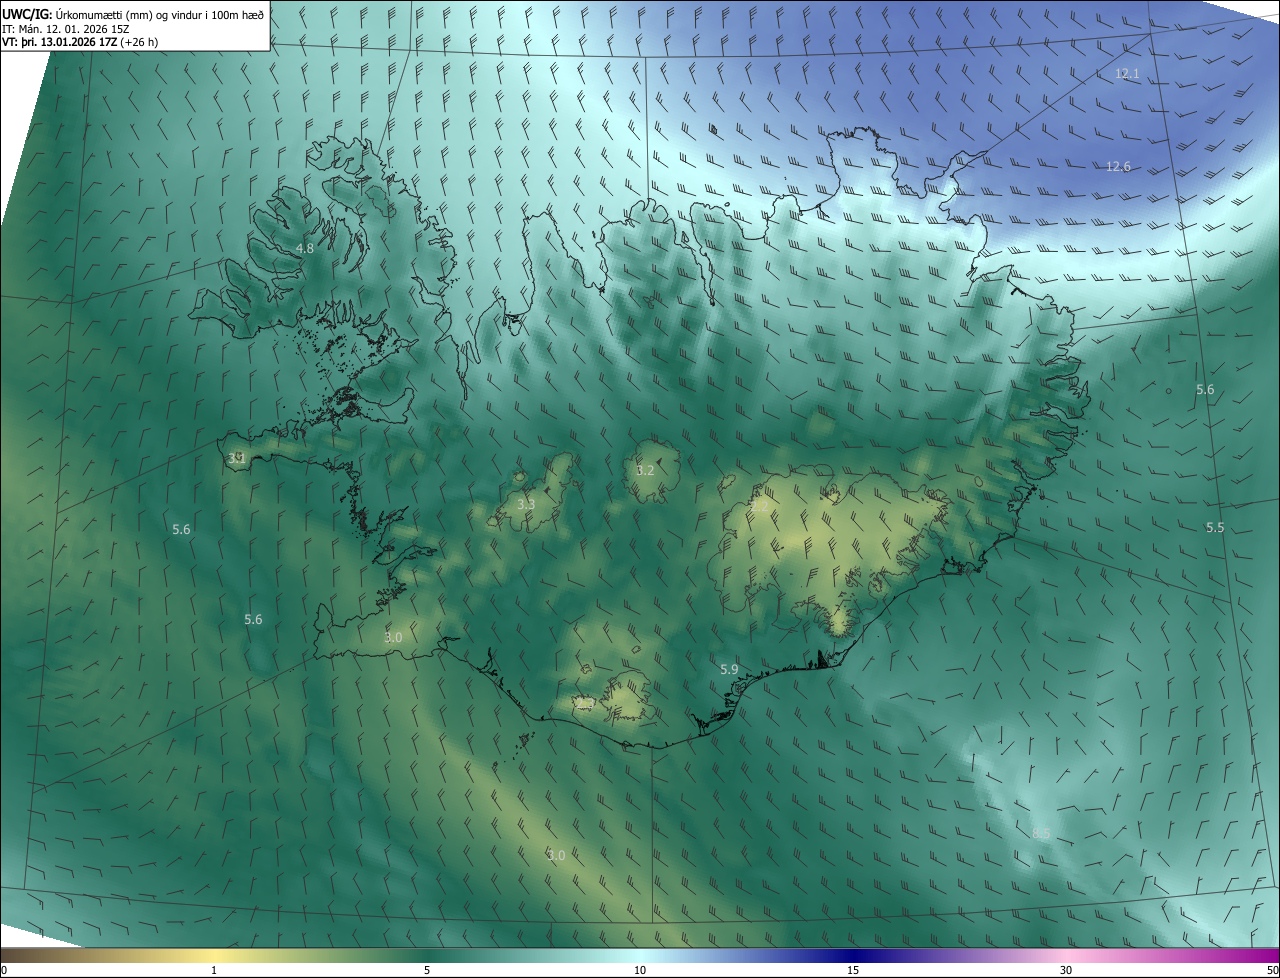Image resolution: width=1280 pixels, height=978 pixels.
Task: Click the colorbar tick label '10'
Action: pos(640,970)
